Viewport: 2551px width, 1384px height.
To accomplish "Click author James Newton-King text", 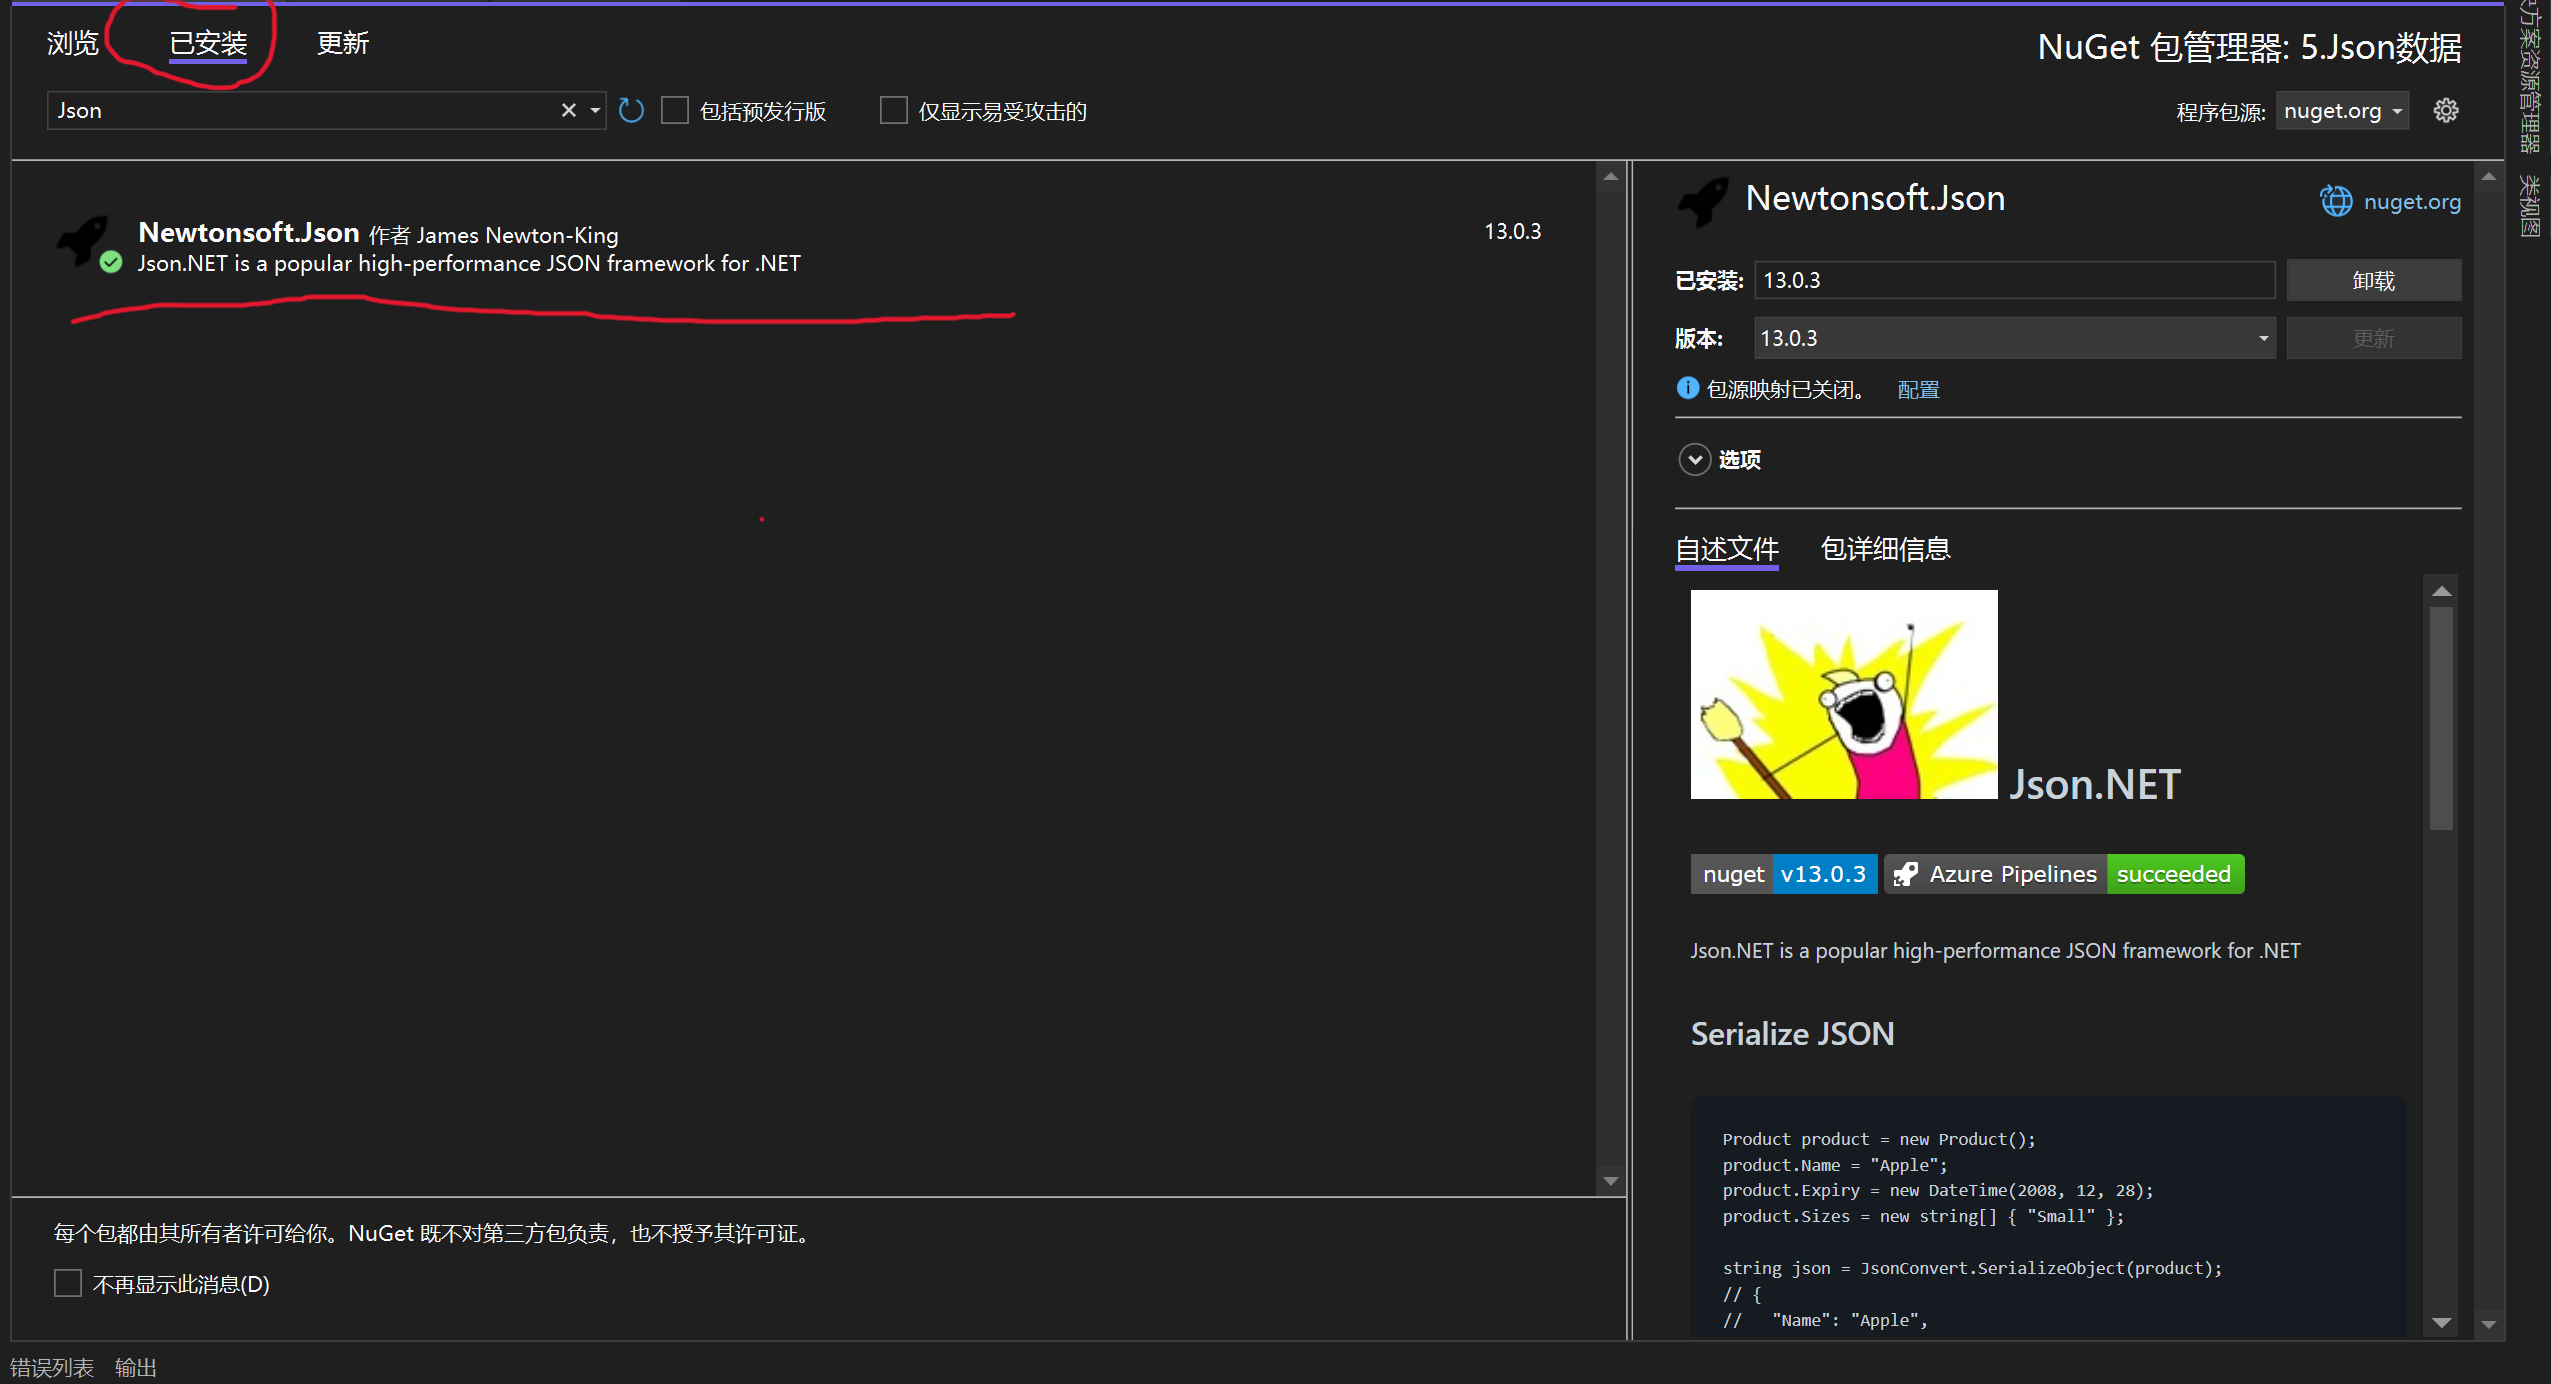I will (517, 235).
